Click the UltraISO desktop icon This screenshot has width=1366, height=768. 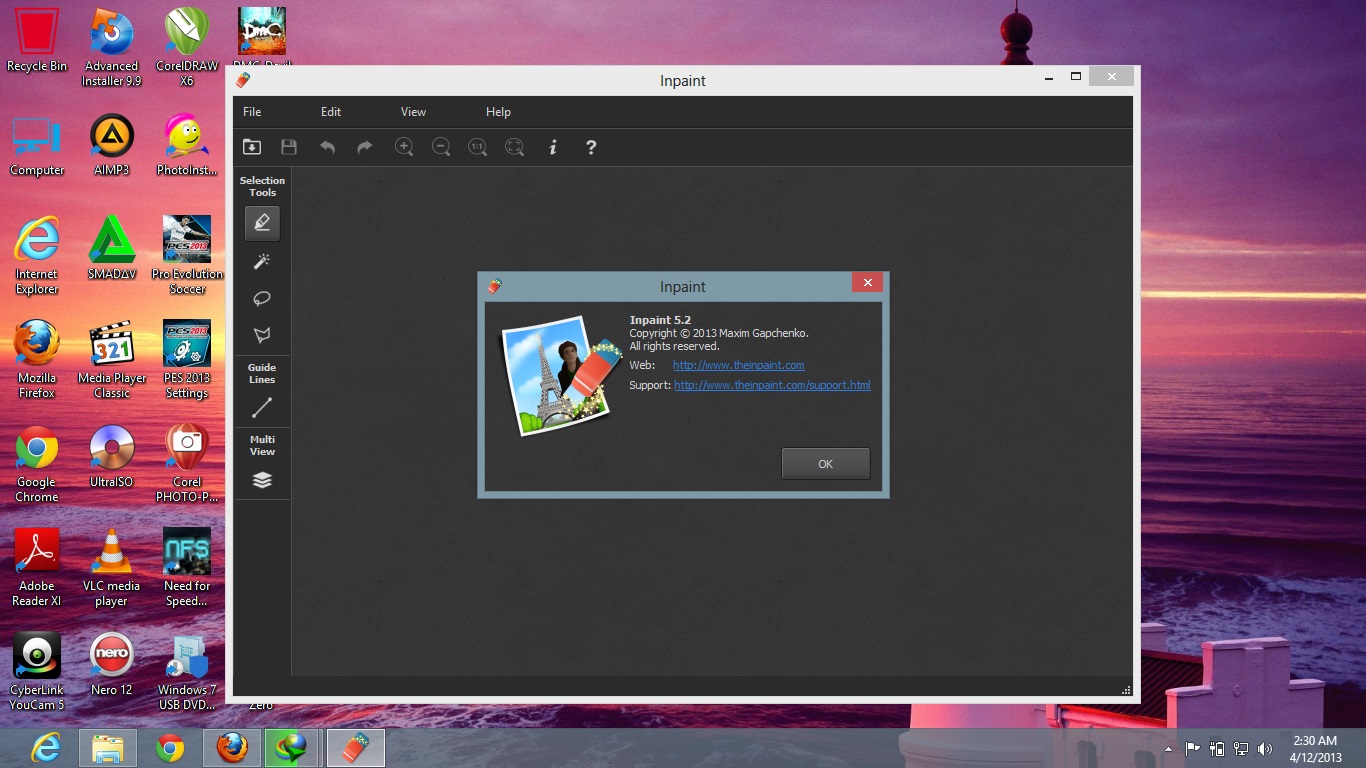tap(112, 456)
